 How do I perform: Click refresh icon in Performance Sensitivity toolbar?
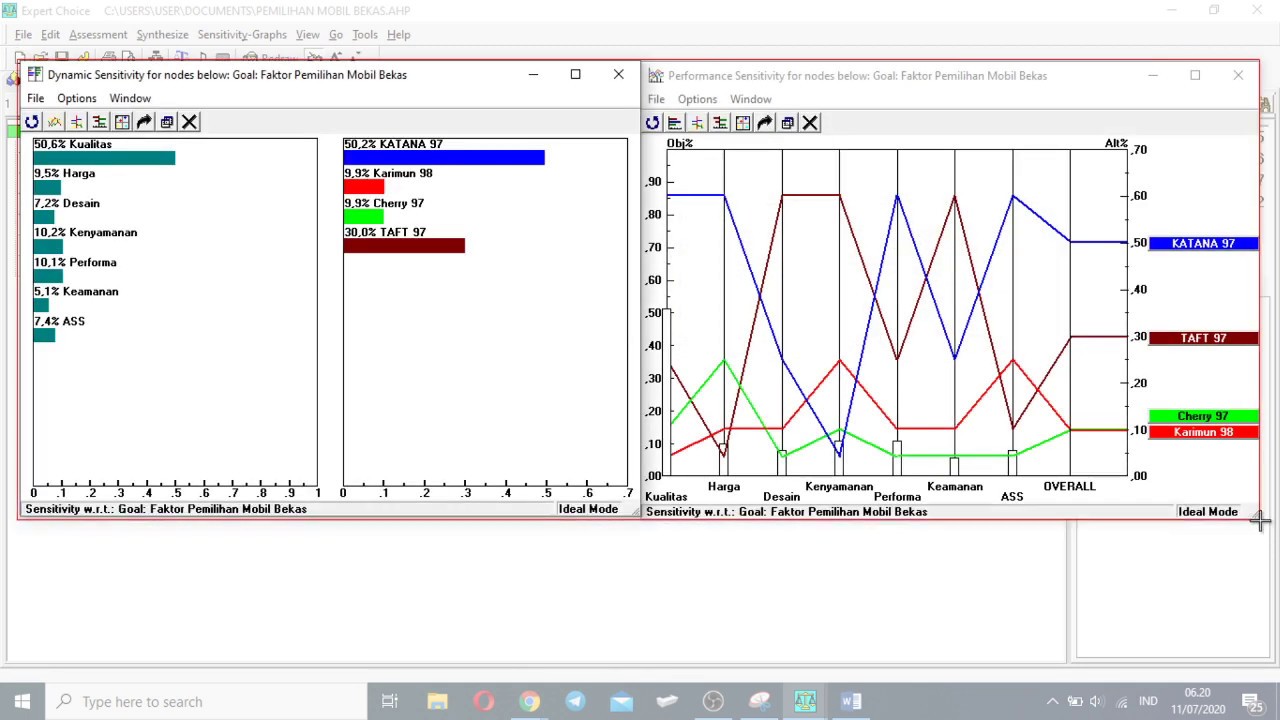point(652,123)
